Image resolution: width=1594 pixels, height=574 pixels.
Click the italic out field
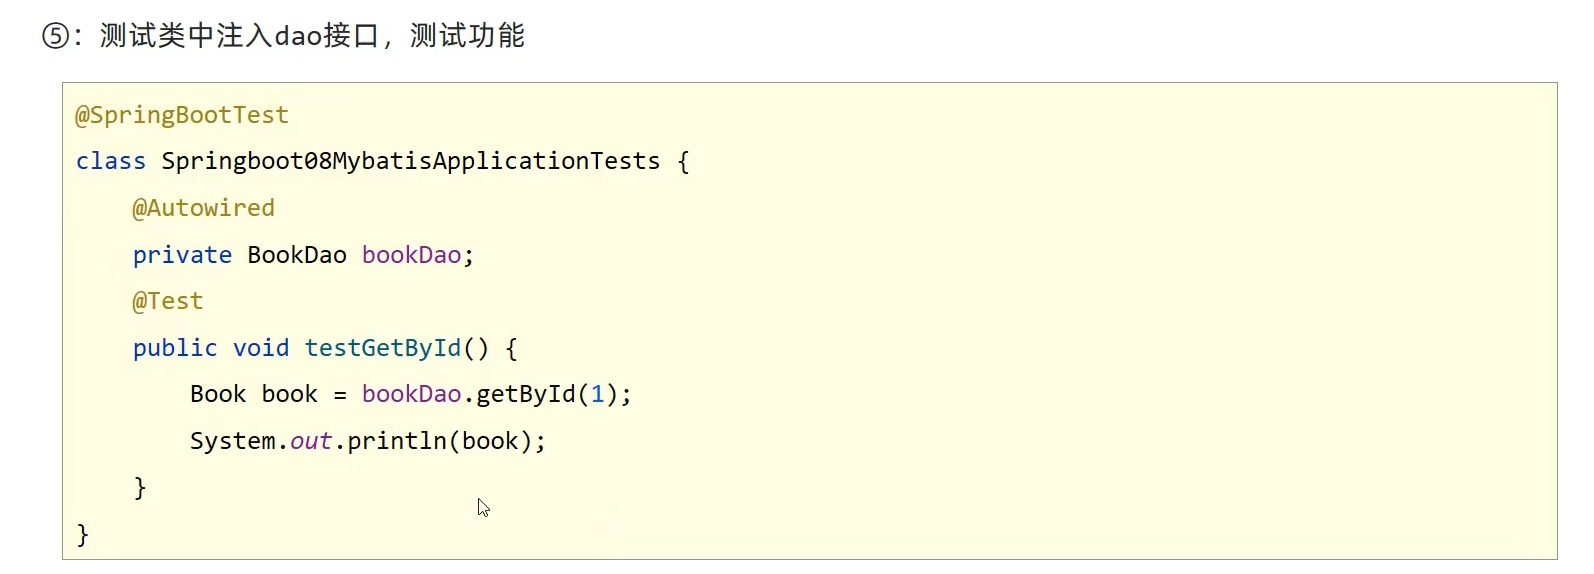311,441
